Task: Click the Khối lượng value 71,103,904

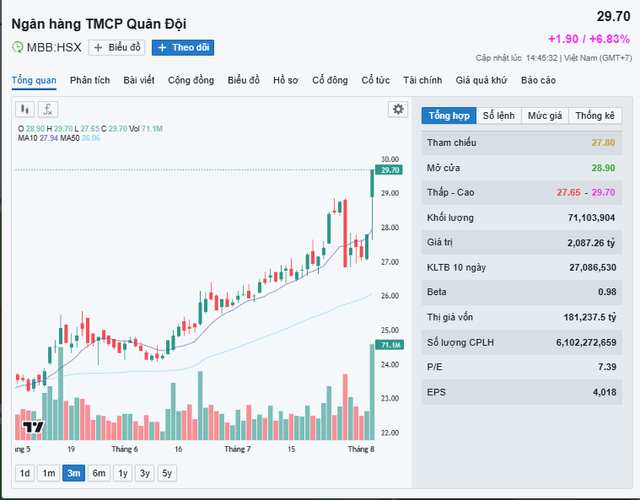Action: click(591, 218)
